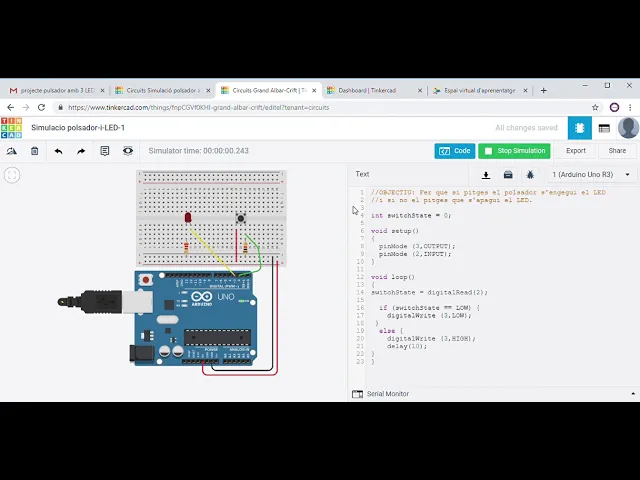The height and width of the screenshot is (480, 640).
Task: Click line 'switchState = digitalRead(2);'
Action: (429, 292)
